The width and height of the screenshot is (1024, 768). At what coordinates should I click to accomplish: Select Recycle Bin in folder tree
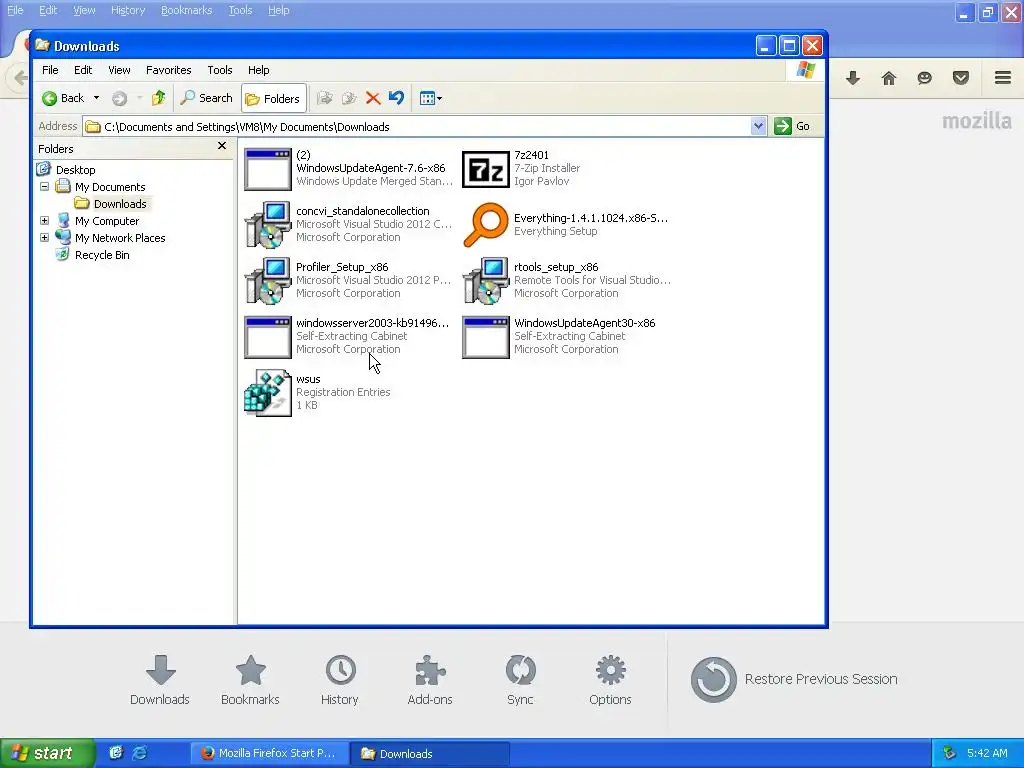point(102,255)
